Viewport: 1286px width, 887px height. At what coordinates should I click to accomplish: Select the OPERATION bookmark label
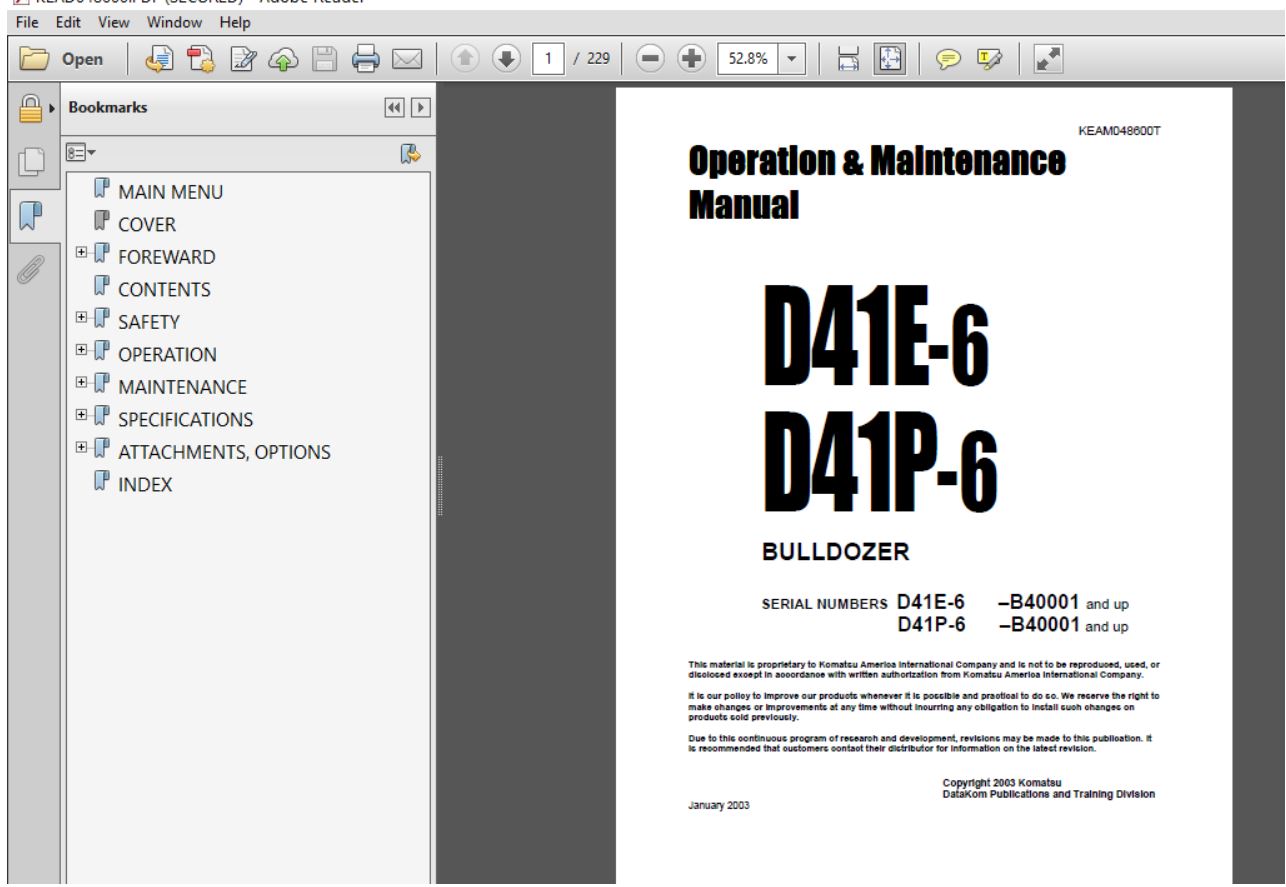point(167,354)
